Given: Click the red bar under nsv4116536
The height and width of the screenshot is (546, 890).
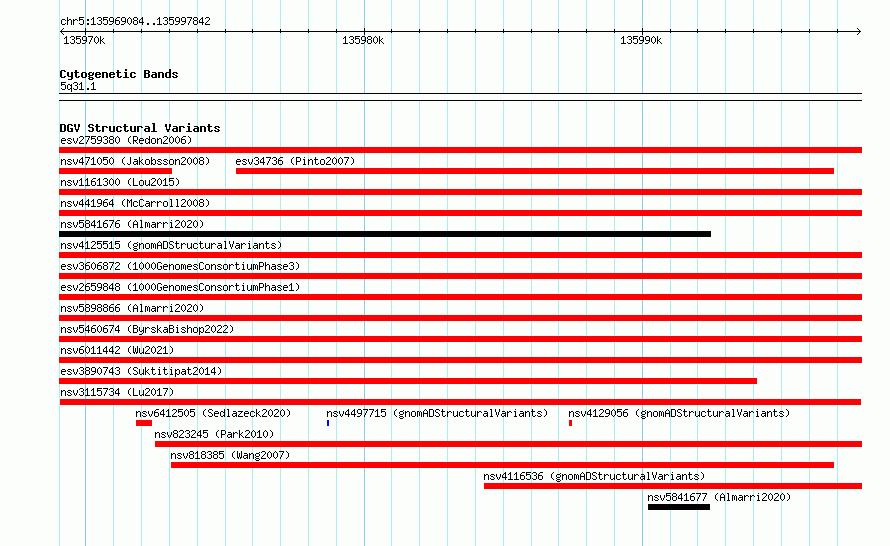Looking at the screenshot, I should (673, 486).
